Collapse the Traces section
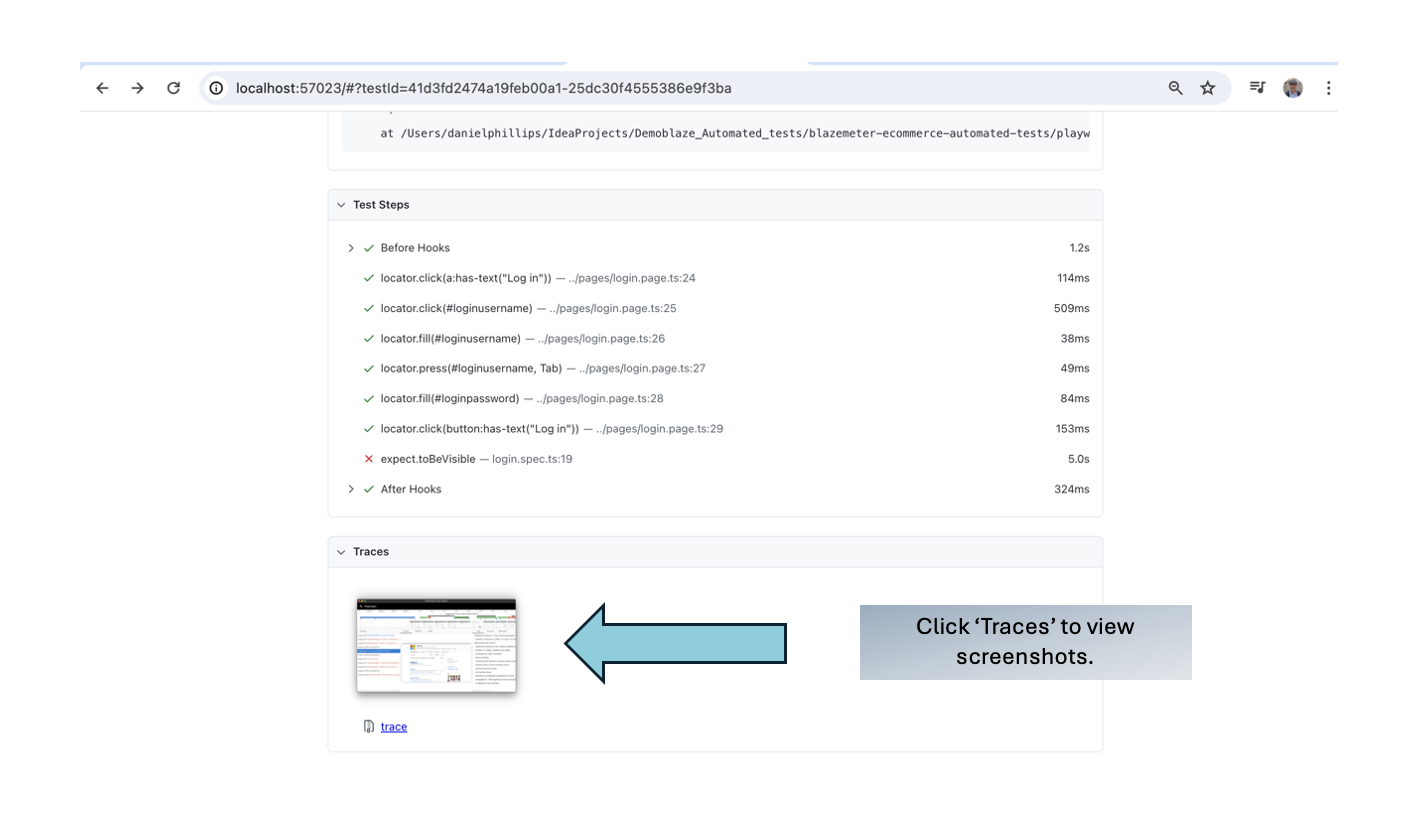The image size is (1406, 838). (x=342, y=552)
